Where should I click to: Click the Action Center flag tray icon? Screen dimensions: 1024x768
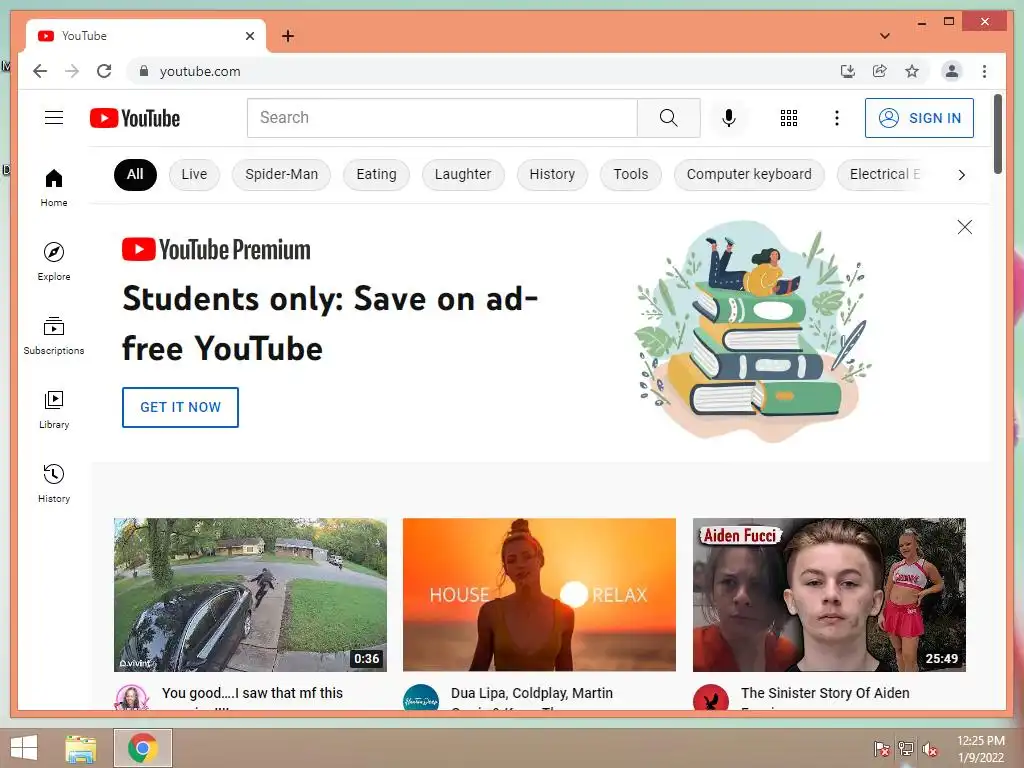pos(882,748)
